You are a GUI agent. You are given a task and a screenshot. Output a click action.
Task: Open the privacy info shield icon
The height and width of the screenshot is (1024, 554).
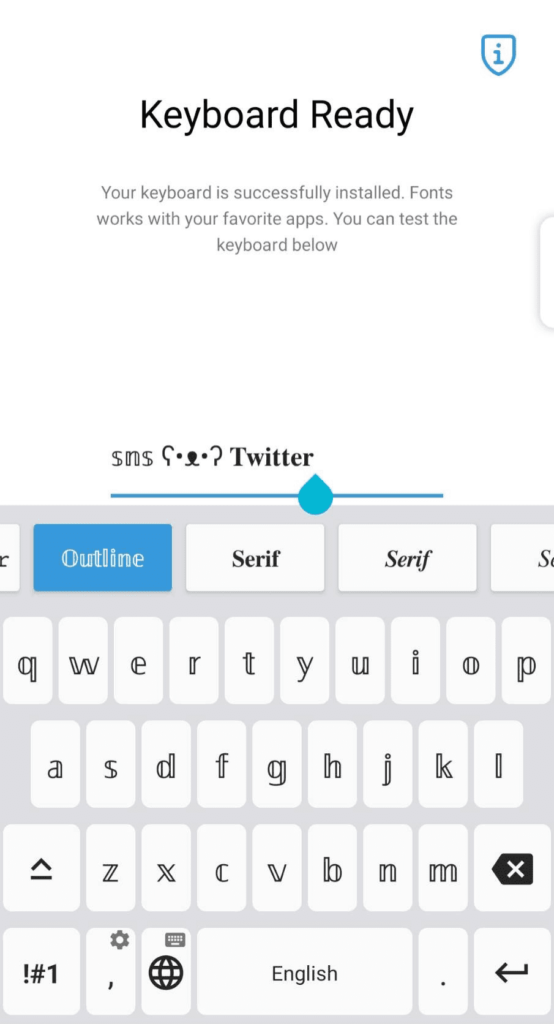498,55
